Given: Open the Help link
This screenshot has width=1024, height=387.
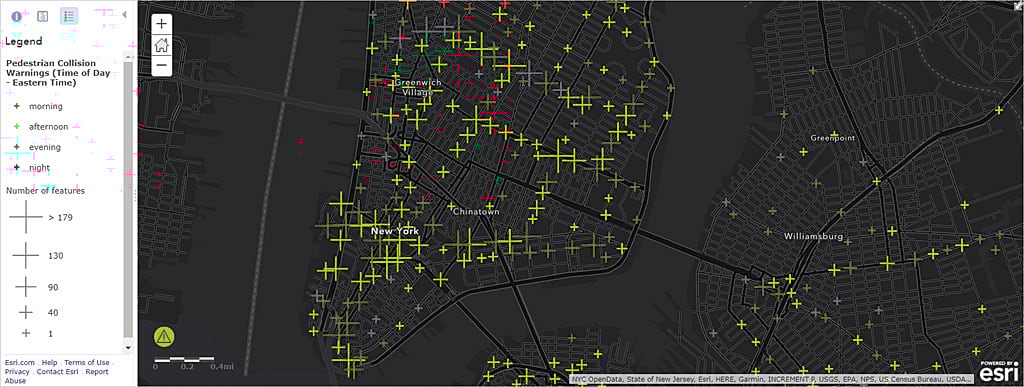Looking at the screenshot, I should pos(50,362).
